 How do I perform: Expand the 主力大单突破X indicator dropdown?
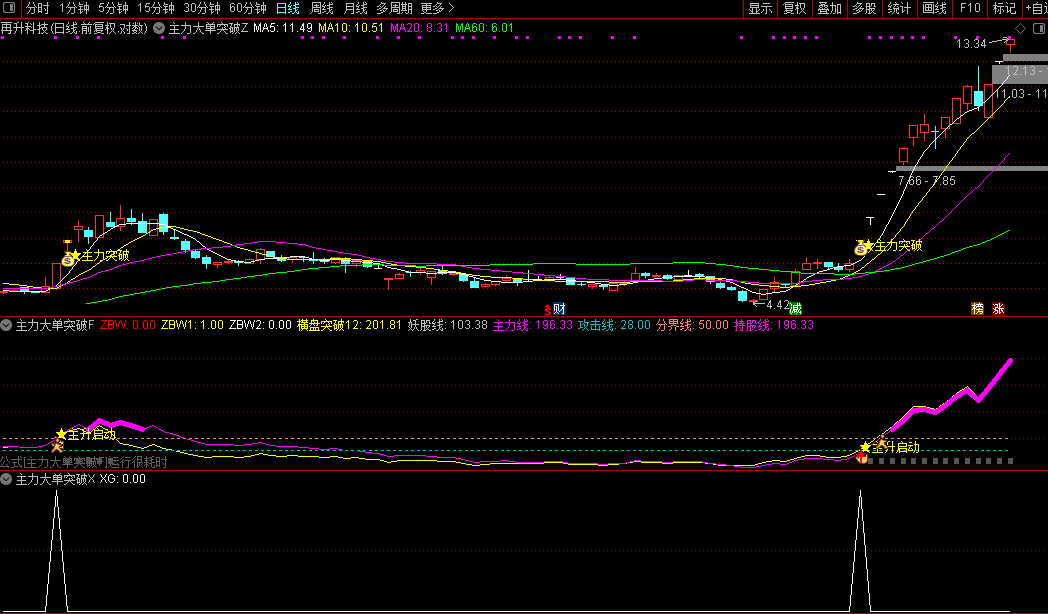pyautogui.click(x=6, y=479)
